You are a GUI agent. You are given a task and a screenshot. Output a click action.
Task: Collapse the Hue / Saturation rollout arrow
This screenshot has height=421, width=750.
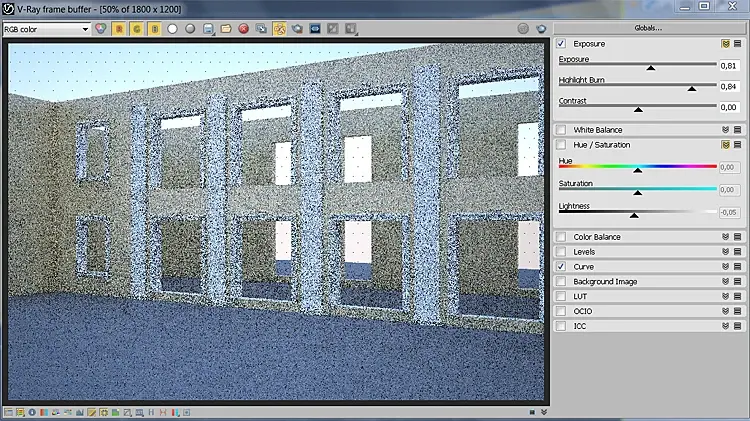(726, 144)
